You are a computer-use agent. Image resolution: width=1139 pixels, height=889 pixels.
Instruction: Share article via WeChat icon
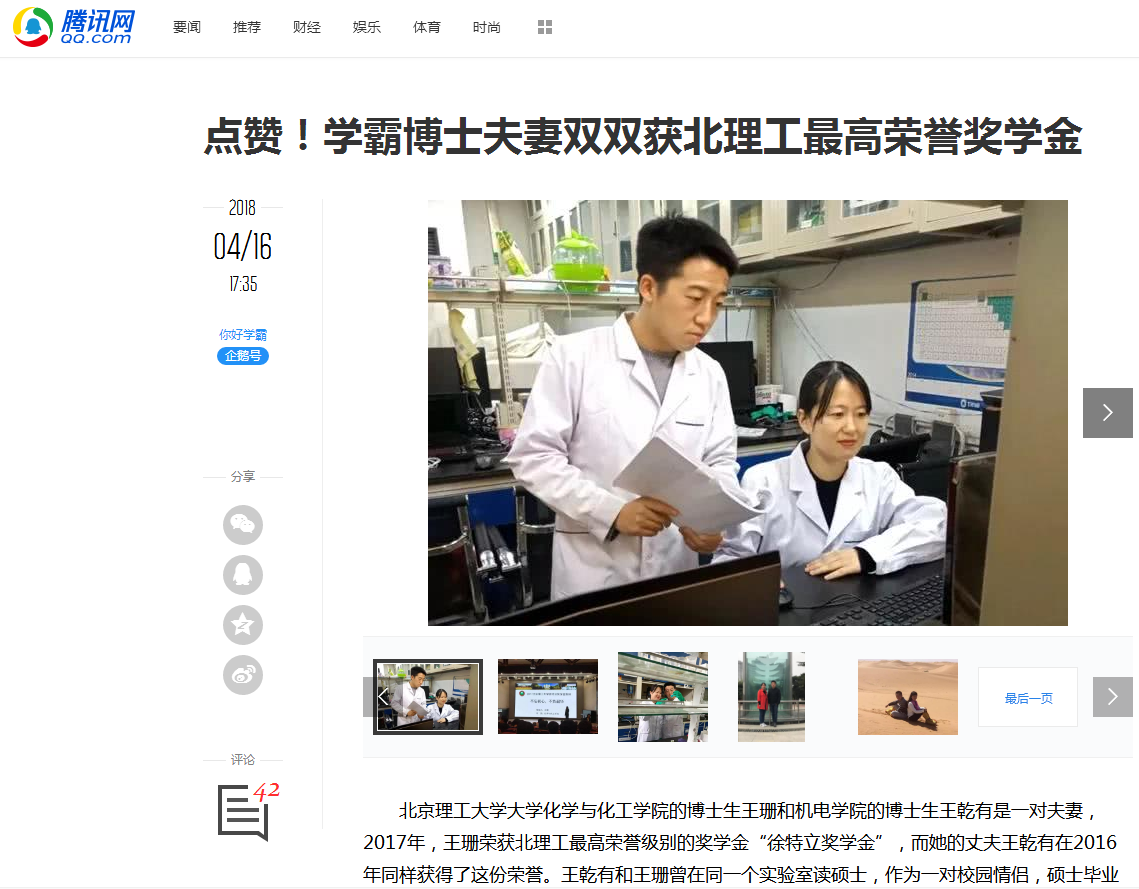(243, 525)
